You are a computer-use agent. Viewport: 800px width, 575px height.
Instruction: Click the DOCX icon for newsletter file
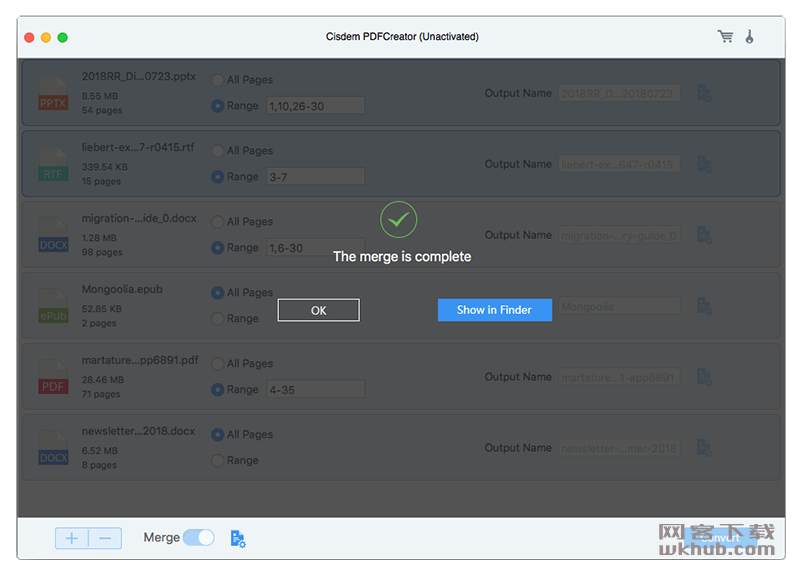point(53,447)
